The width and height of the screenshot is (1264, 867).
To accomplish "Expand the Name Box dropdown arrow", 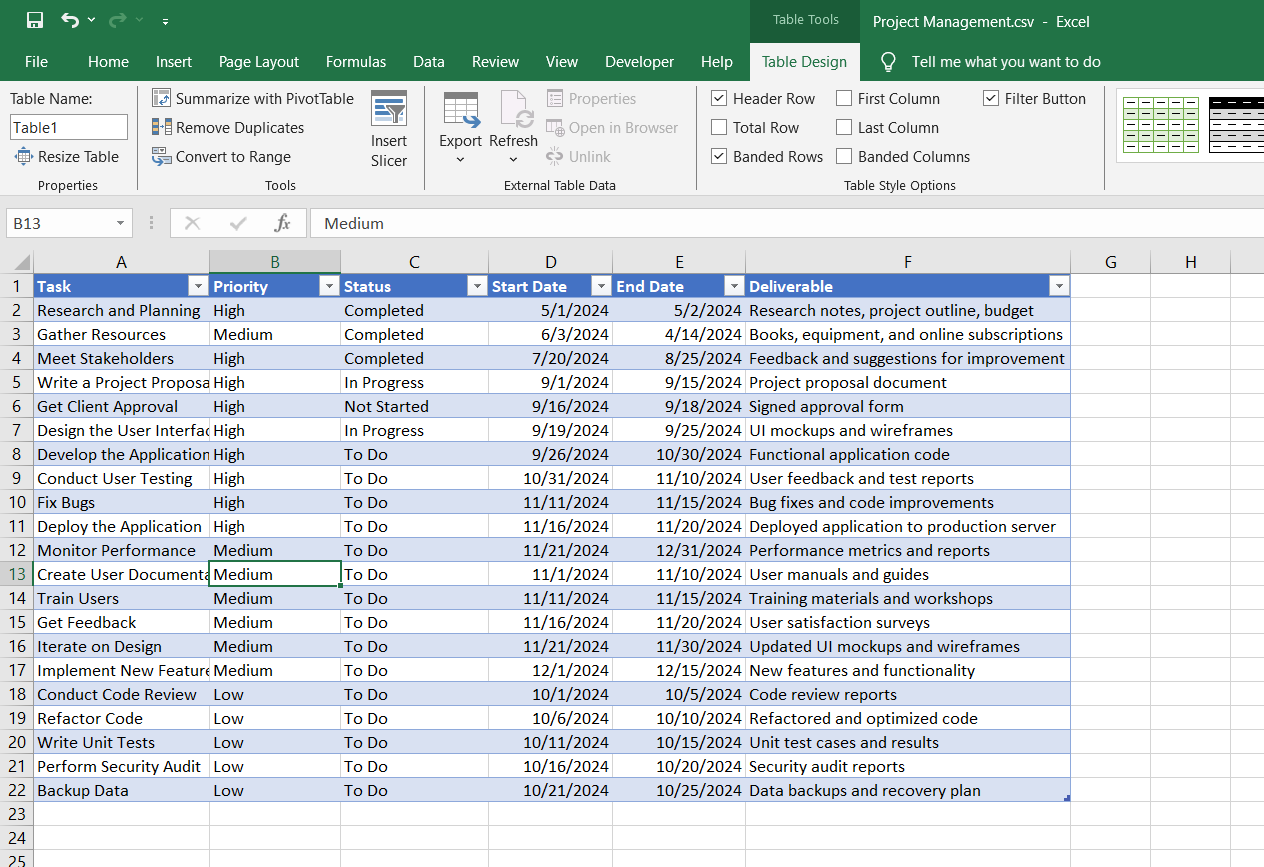I will [120, 223].
